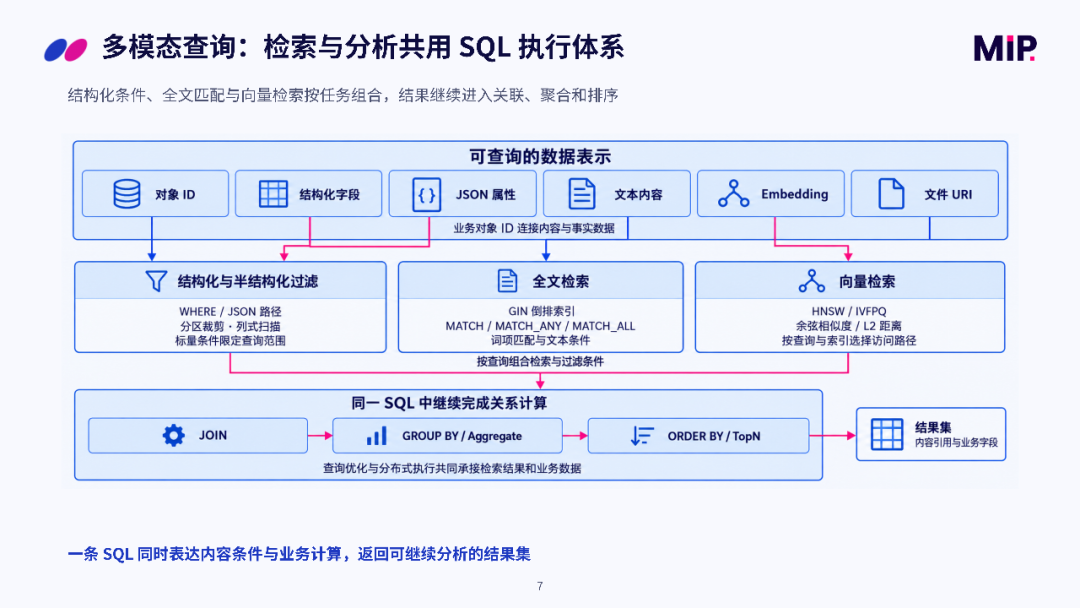Select the JSON 属性 label
Viewport: 1080px width, 608px height.
pos(486,195)
